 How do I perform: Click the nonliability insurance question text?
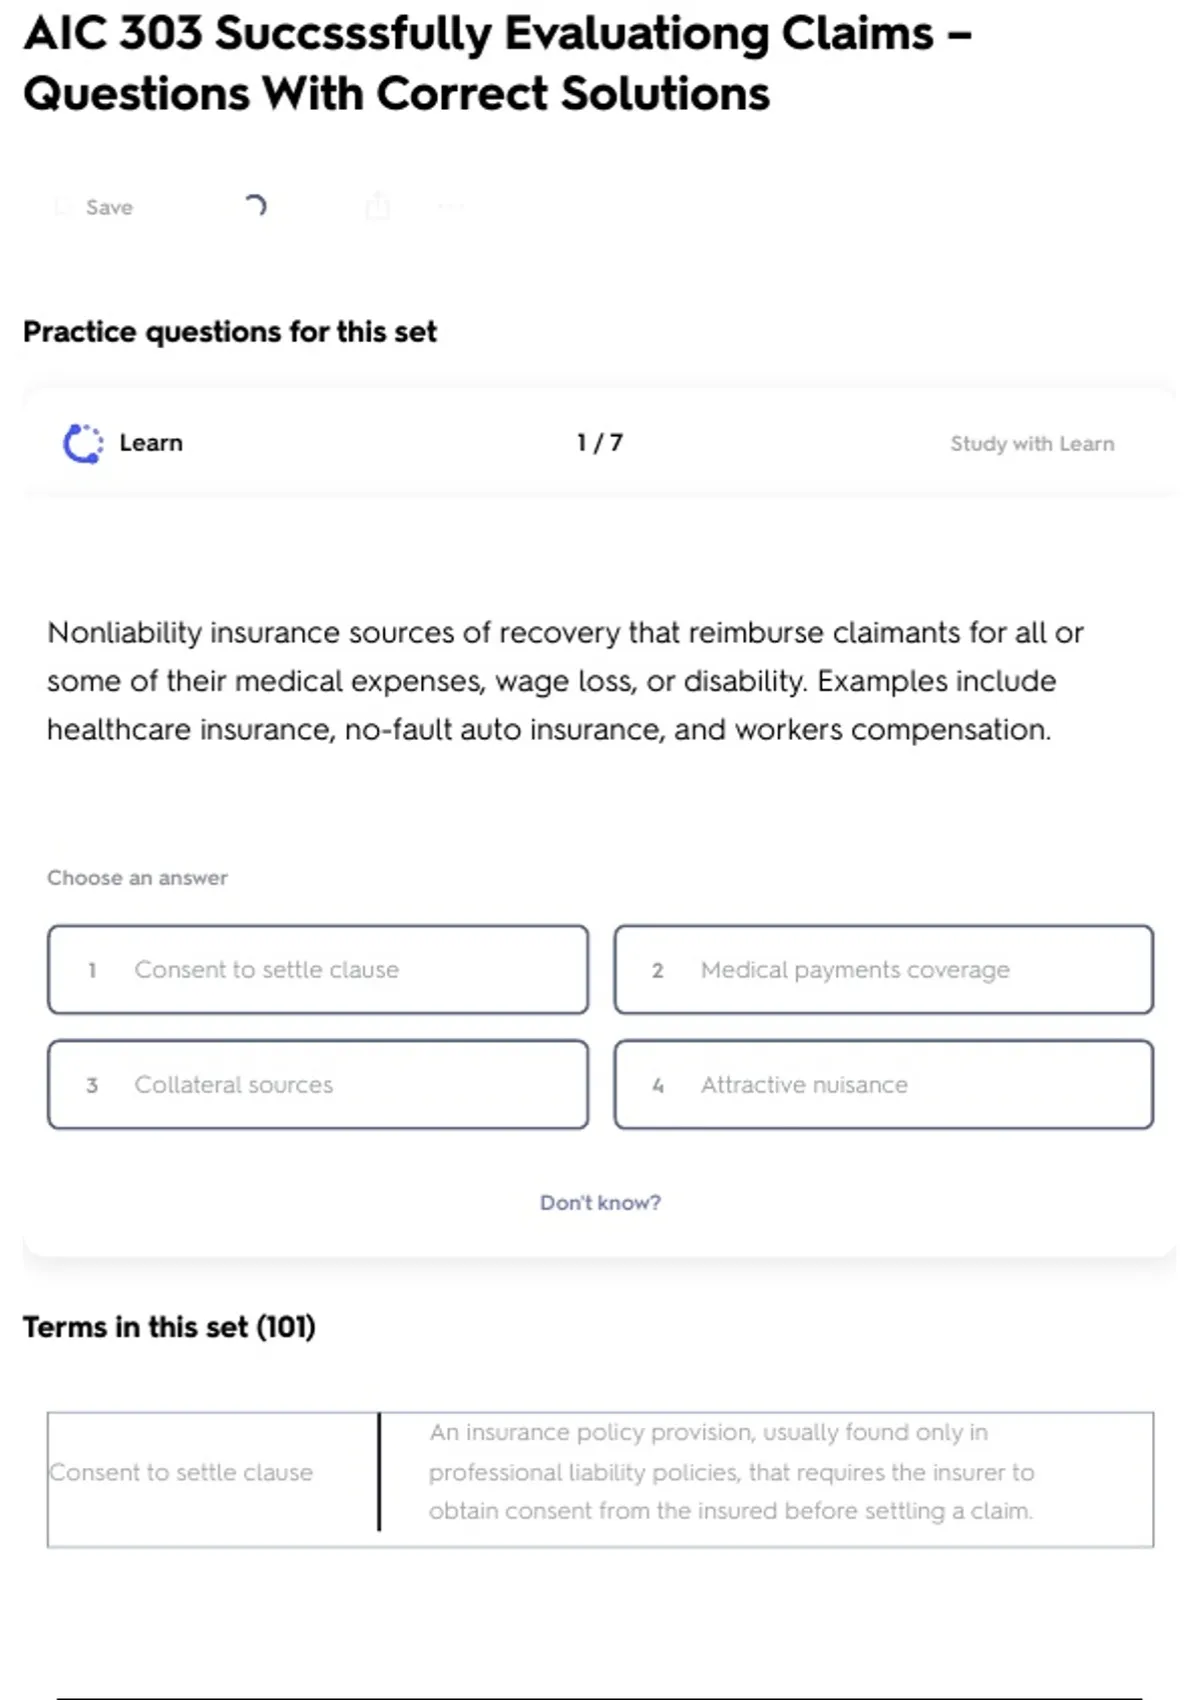tap(565, 681)
